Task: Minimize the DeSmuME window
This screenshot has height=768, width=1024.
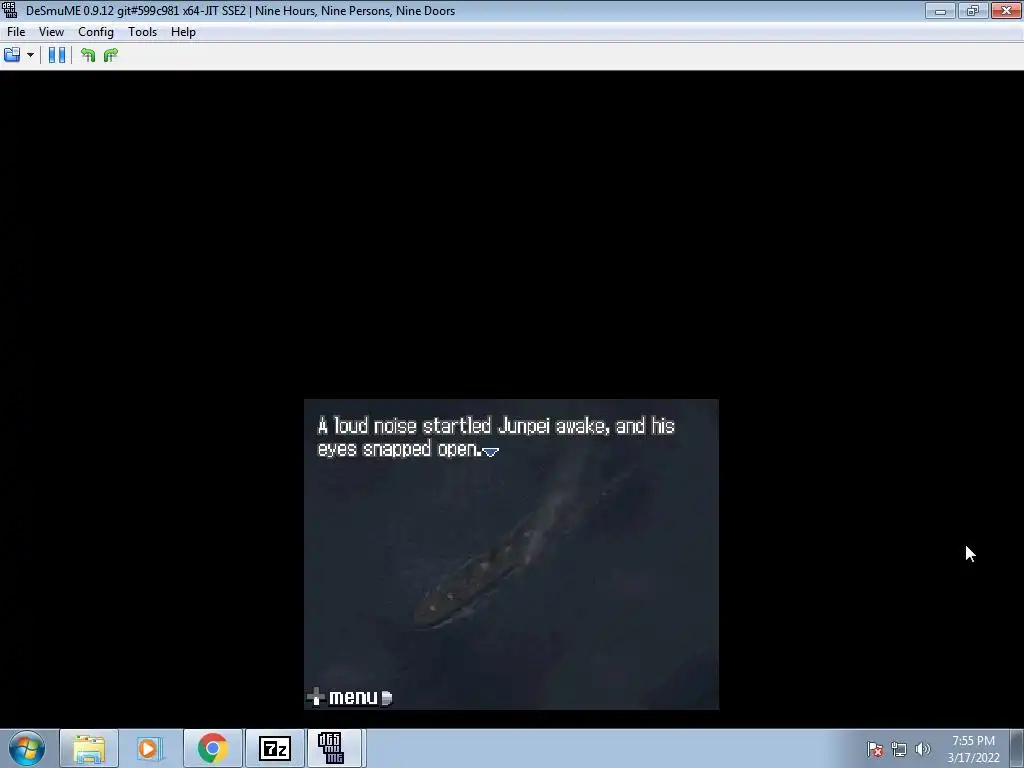Action: [x=940, y=10]
